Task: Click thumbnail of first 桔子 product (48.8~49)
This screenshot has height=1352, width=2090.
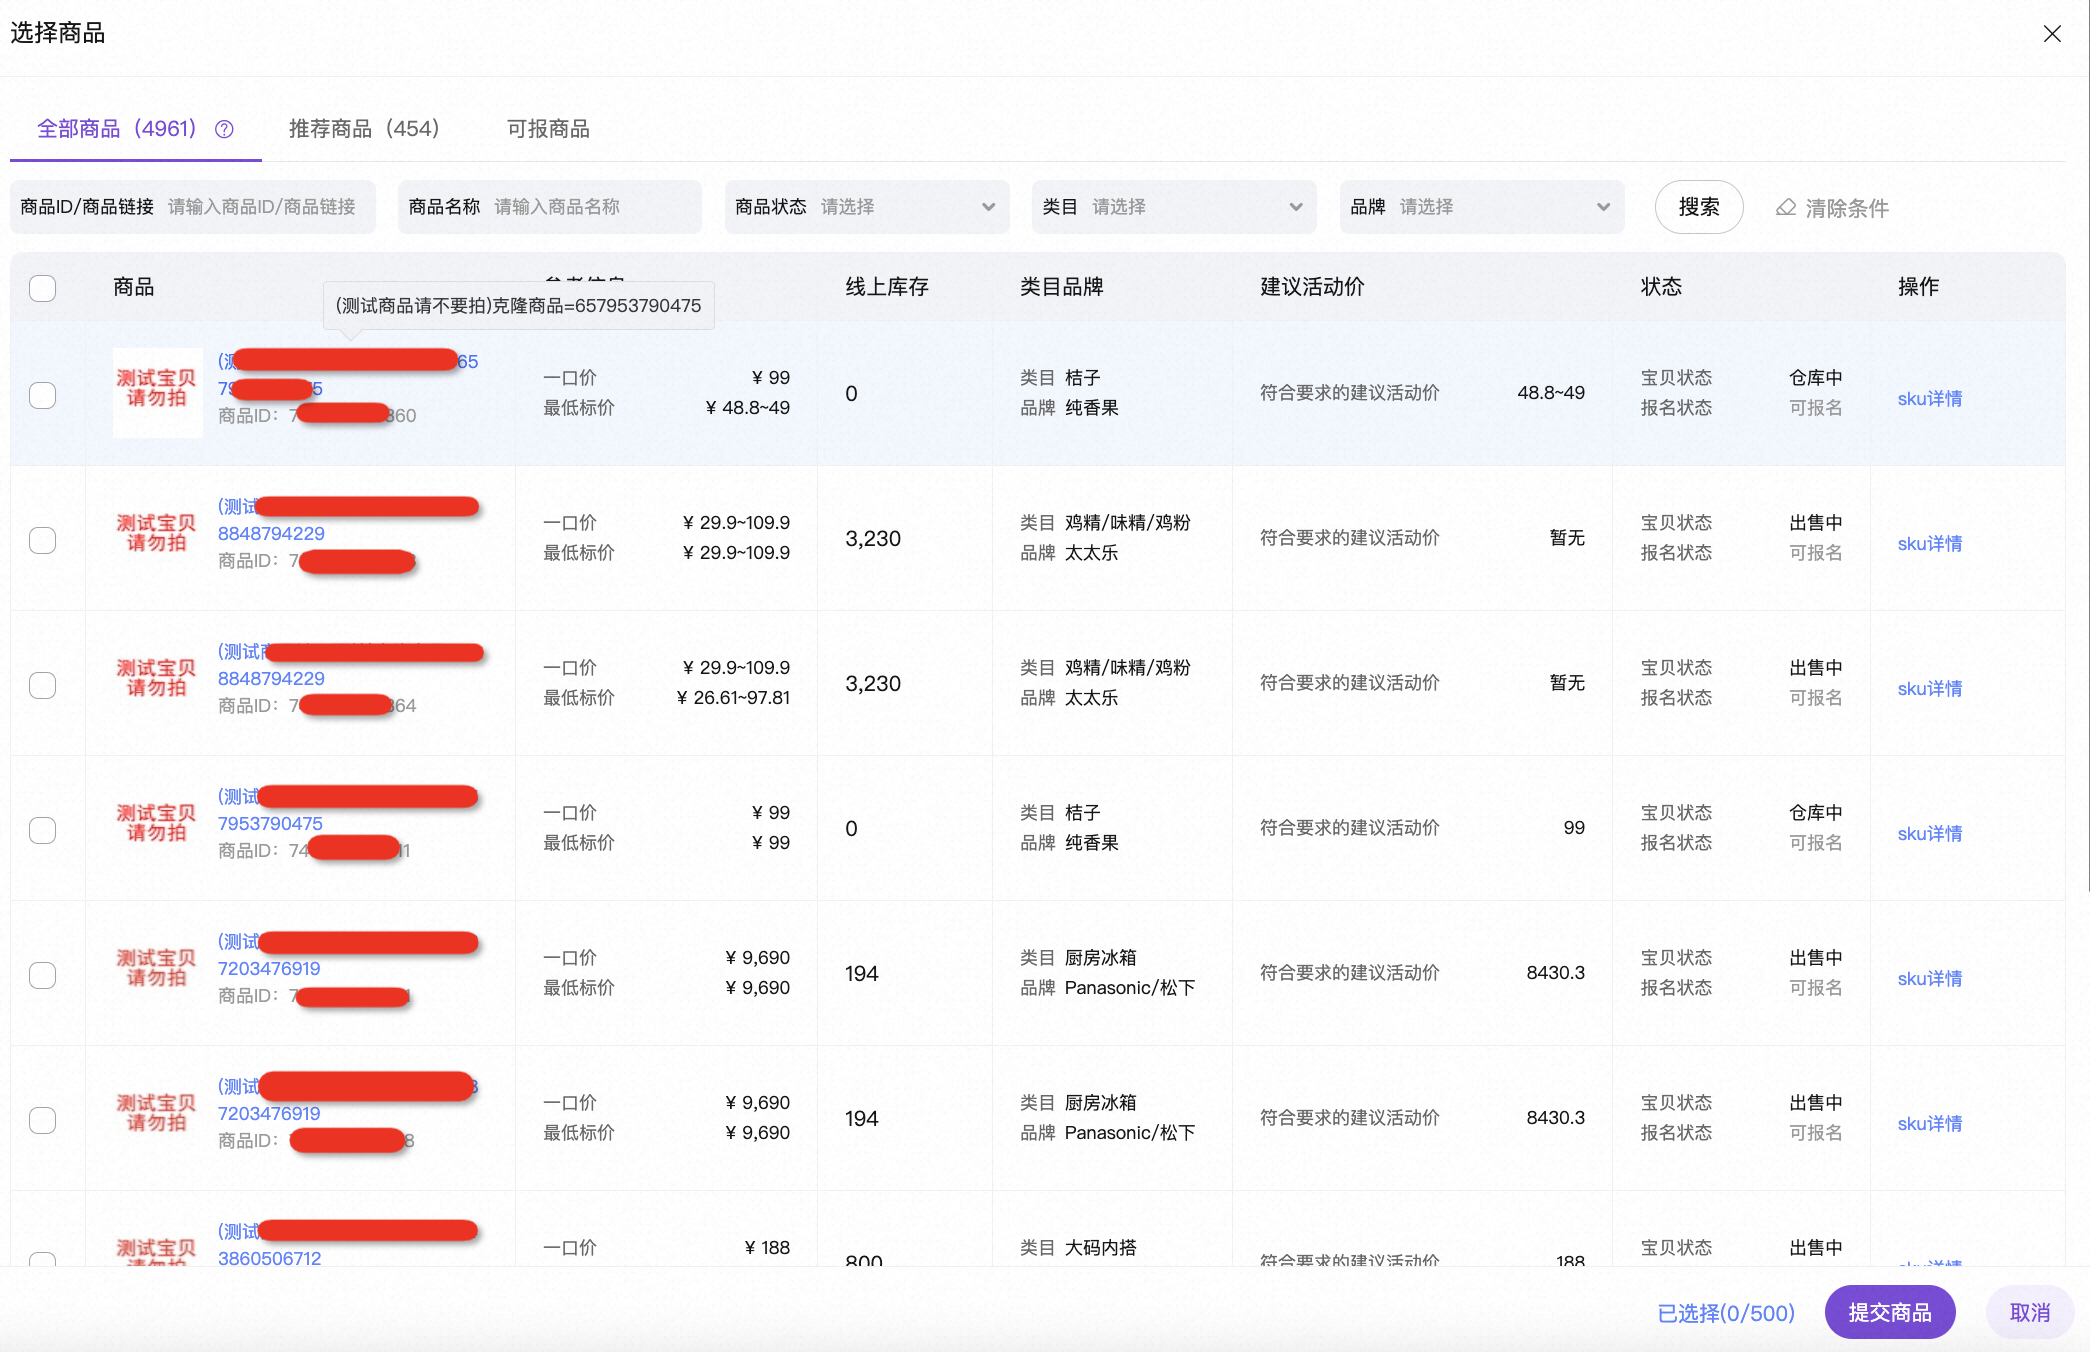Action: [x=157, y=392]
